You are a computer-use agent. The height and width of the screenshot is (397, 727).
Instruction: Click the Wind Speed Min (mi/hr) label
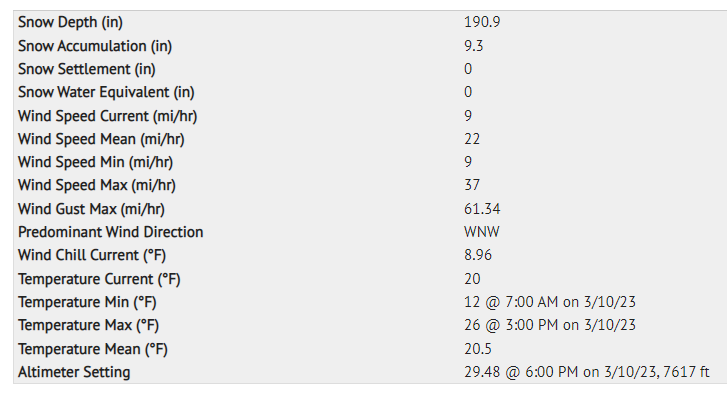[x=96, y=162]
